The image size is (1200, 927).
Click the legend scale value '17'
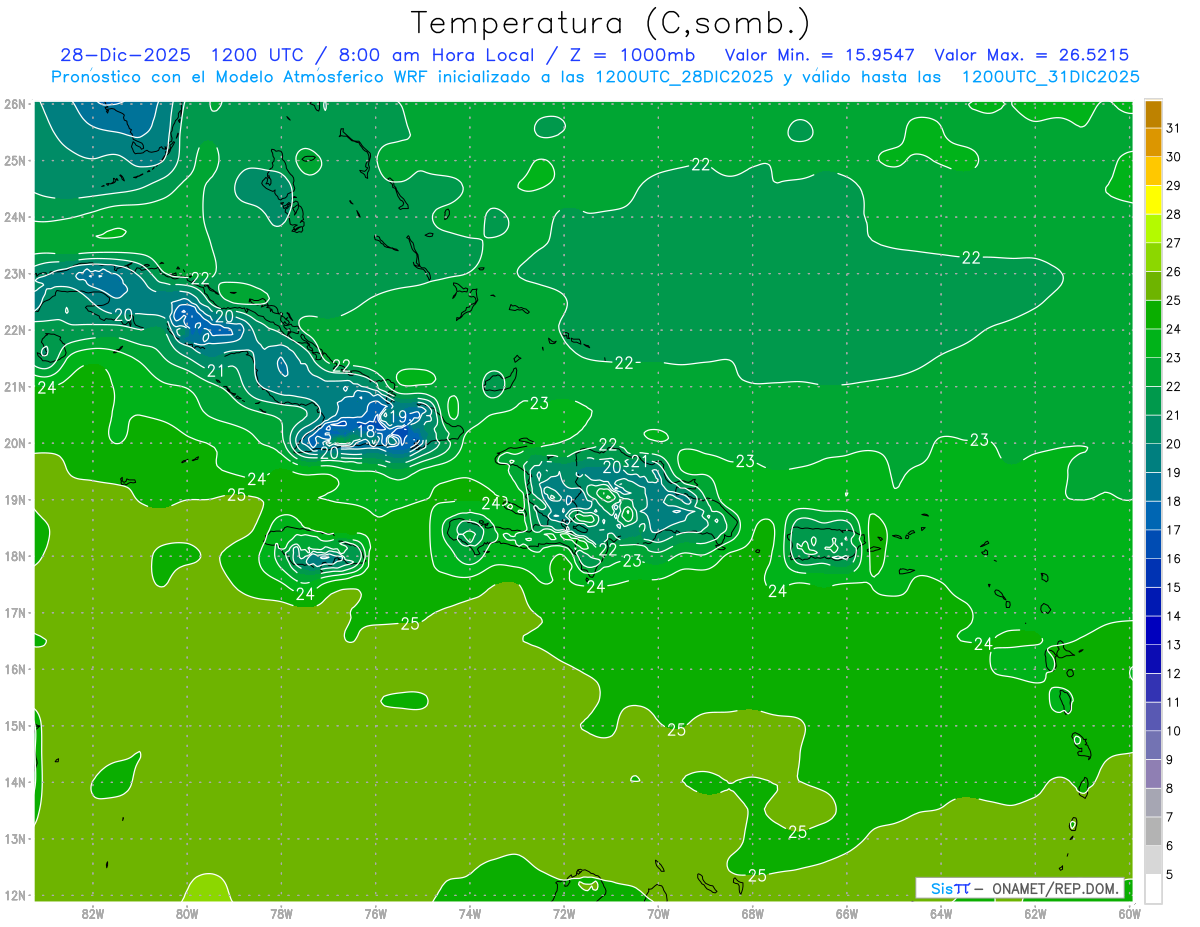coord(1173,530)
